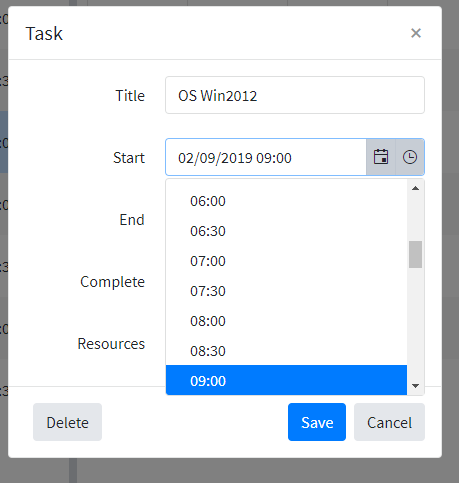The width and height of the screenshot is (459, 483).
Task: Click the time list scrollbar thumb
Action: [415, 254]
